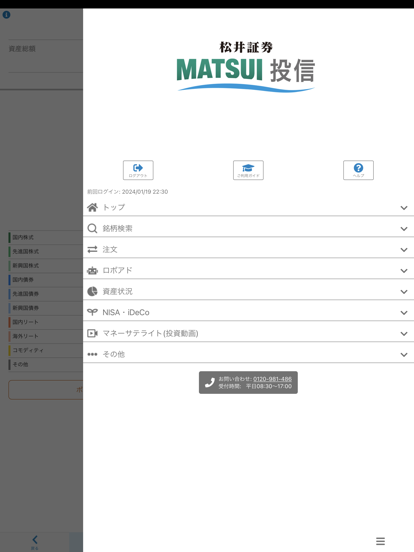Tap the swap arrows icon beside 注文
The height and width of the screenshot is (552, 414).
tap(92, 249)
